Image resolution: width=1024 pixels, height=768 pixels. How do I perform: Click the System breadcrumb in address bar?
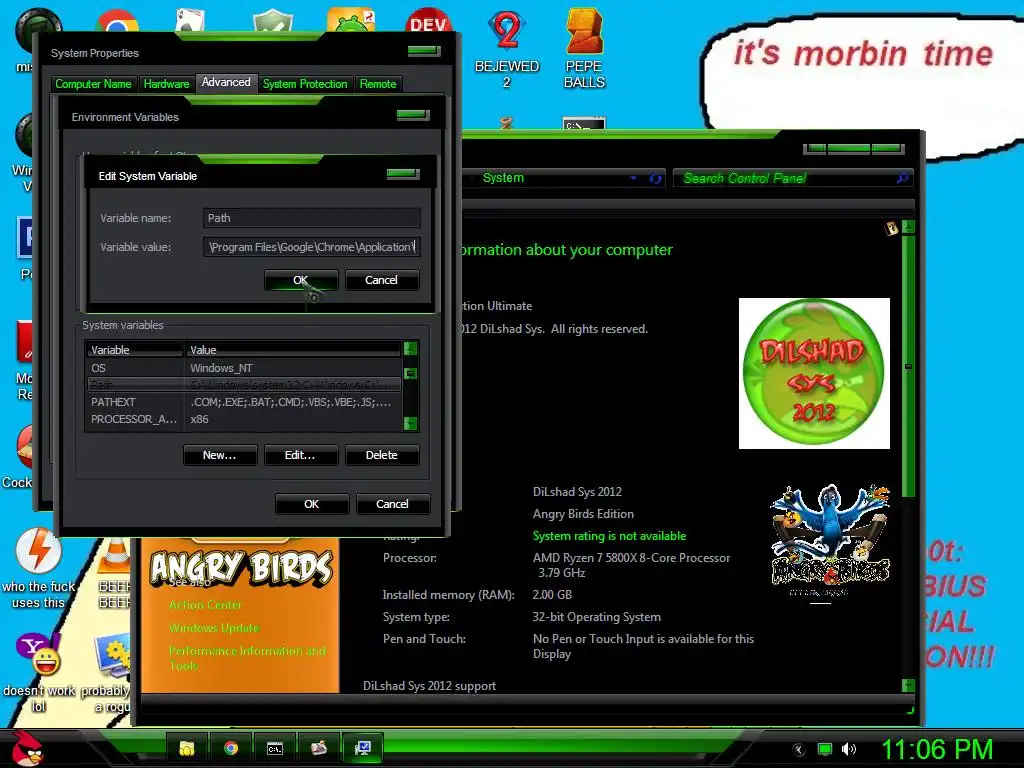click(x=504, y=178)
